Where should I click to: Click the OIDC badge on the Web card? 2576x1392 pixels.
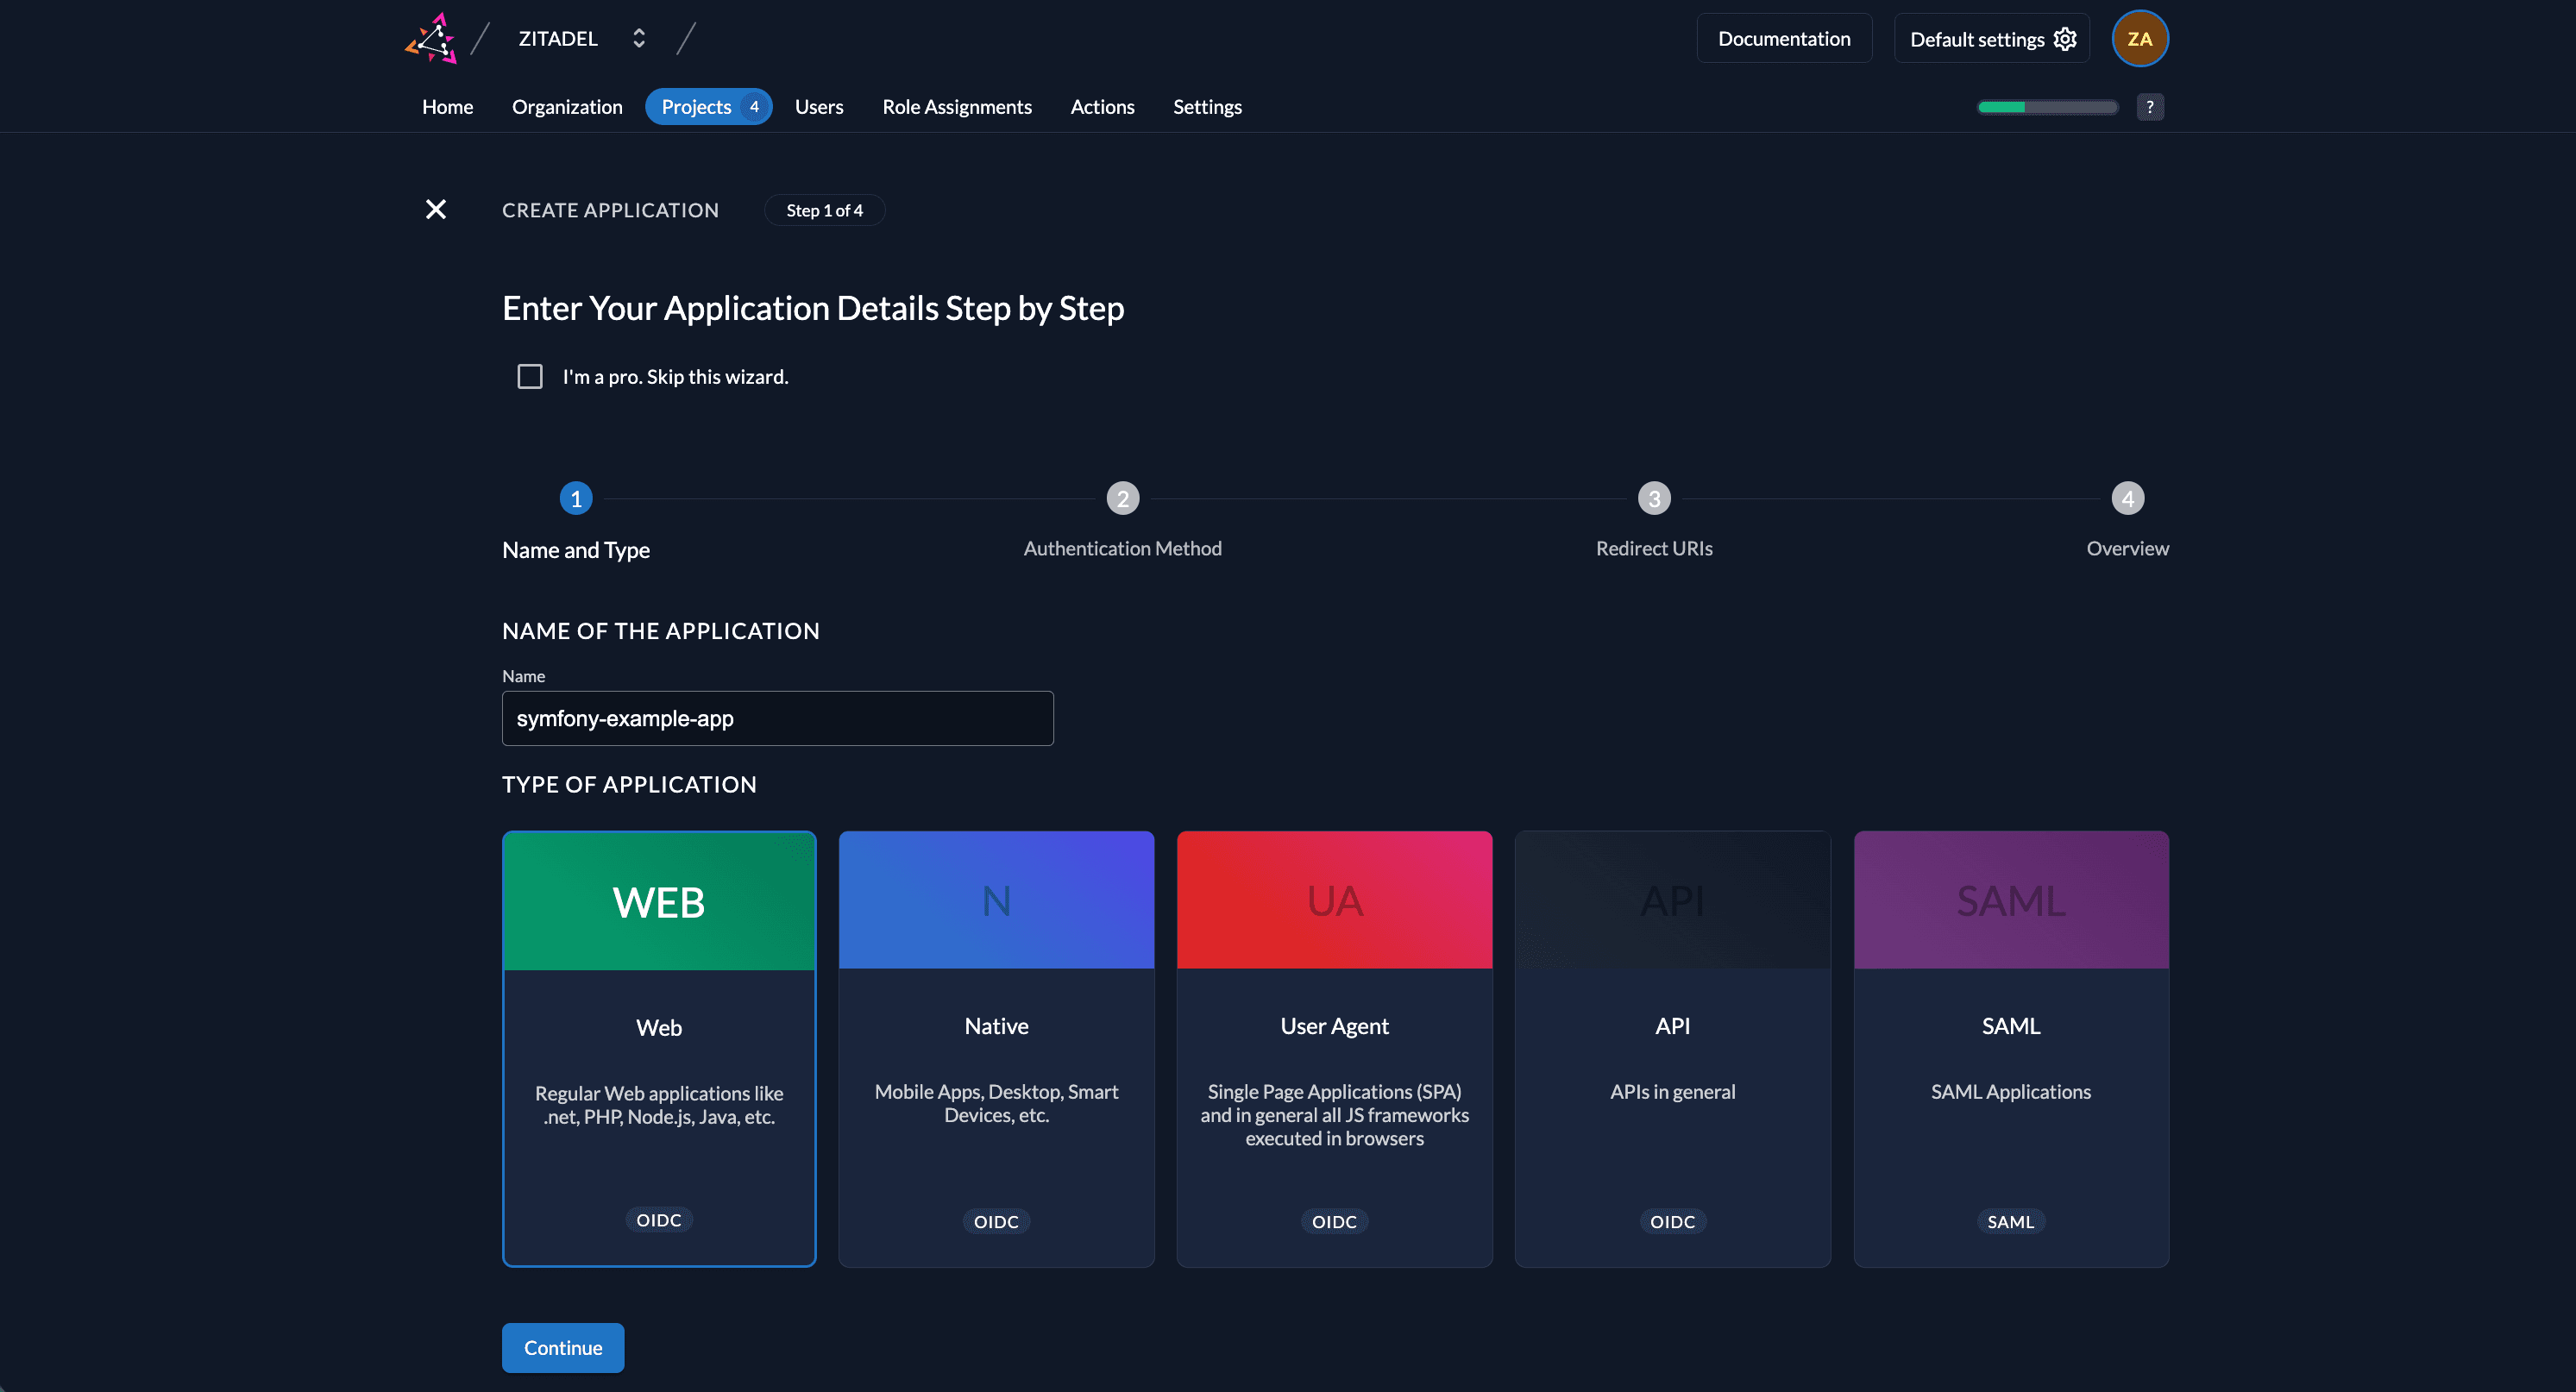click(658, 1219)
